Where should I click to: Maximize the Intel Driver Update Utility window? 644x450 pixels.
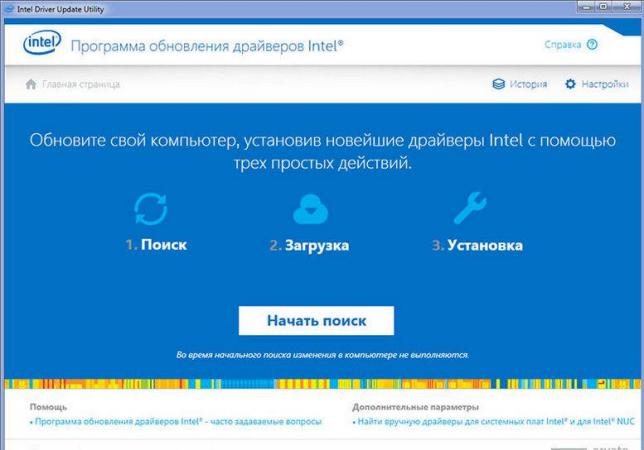tap(603, 6)
